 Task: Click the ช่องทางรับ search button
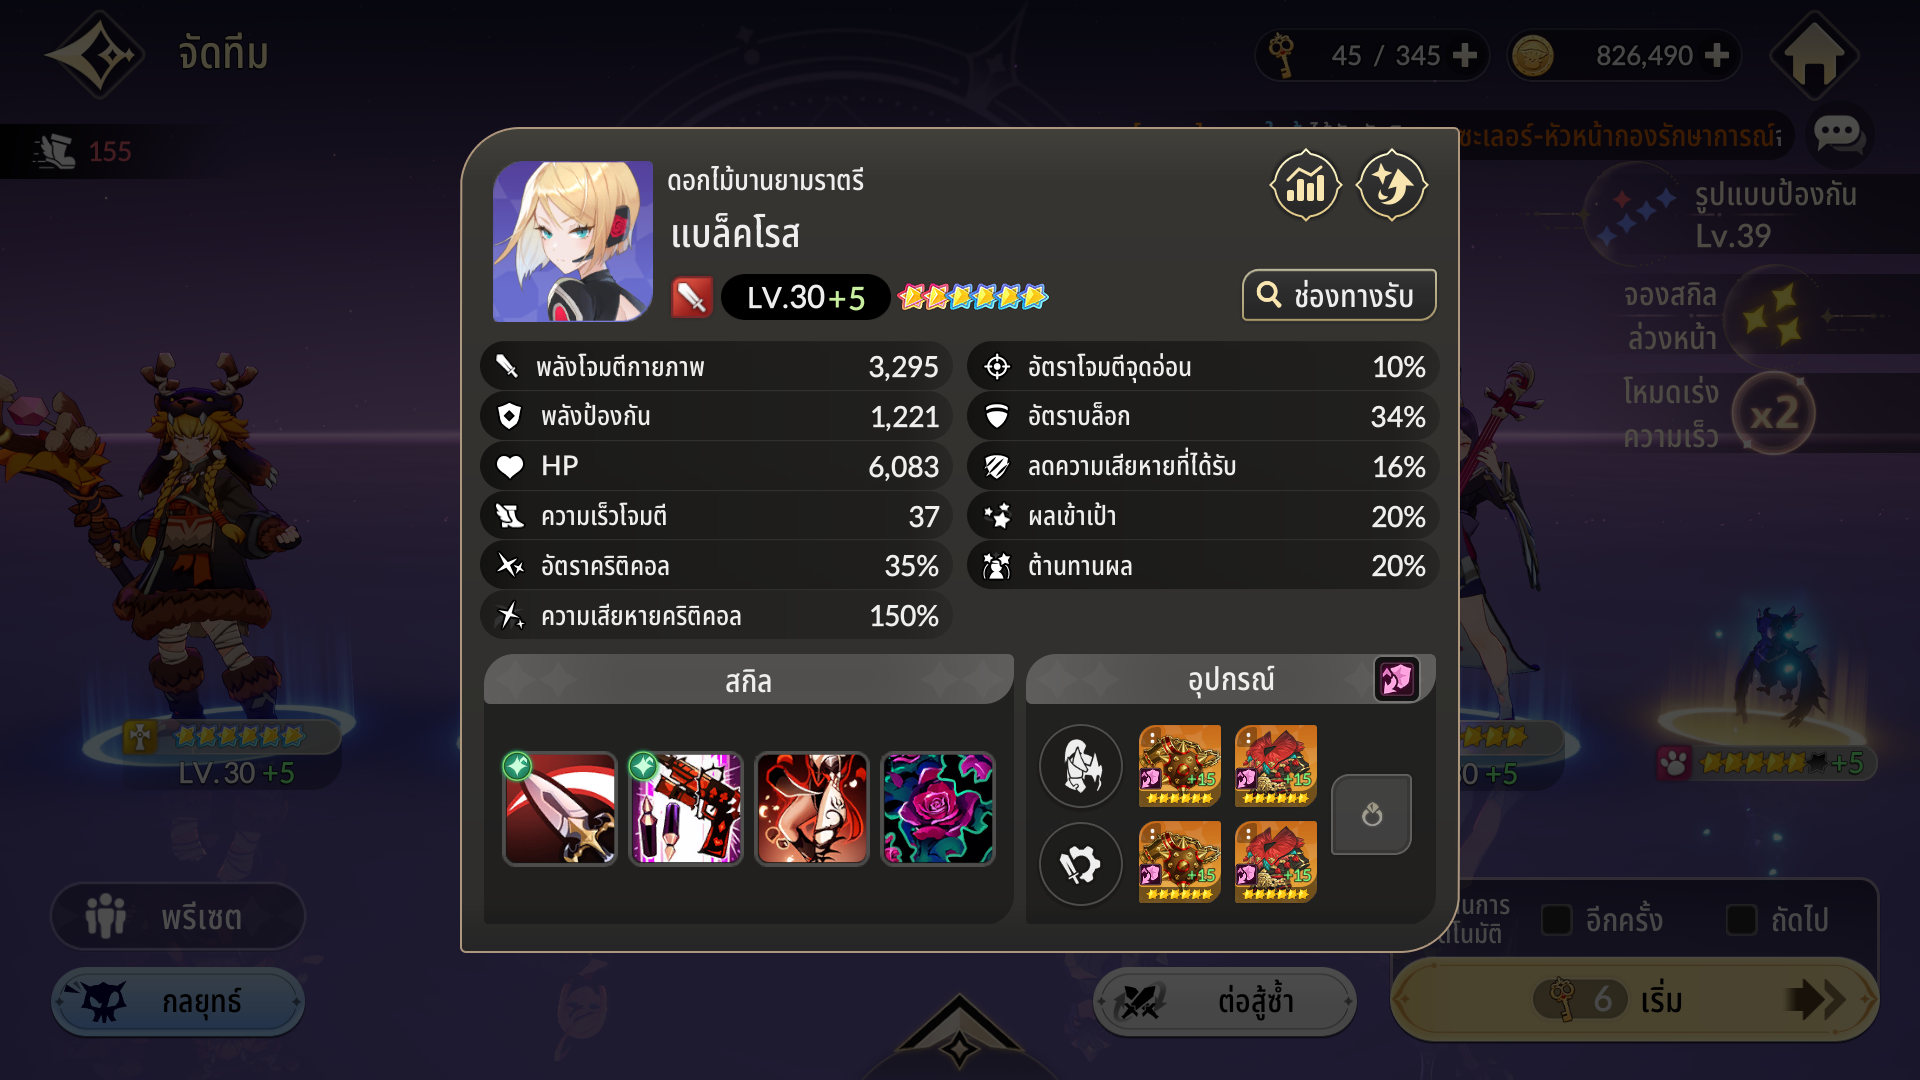[1339, 295]
